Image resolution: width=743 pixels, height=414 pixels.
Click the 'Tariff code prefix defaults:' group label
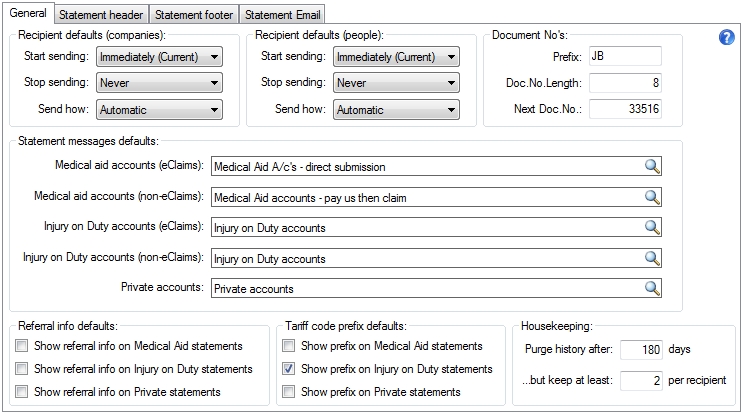coord(346,326)
